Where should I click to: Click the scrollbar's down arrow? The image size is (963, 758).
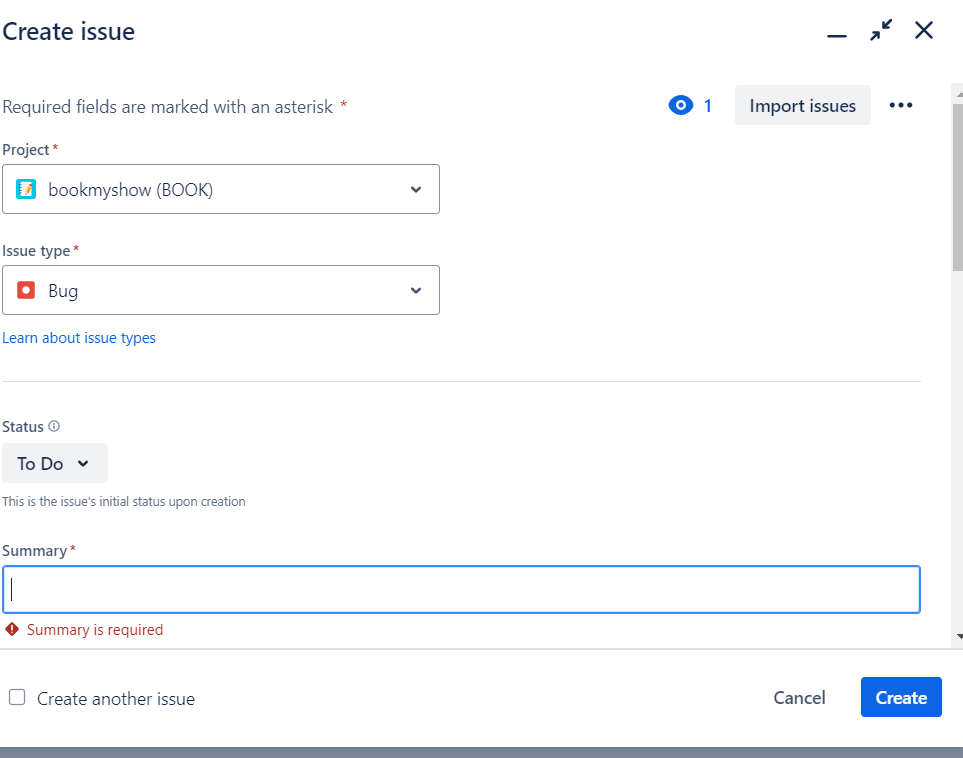(x=958, y=636)
